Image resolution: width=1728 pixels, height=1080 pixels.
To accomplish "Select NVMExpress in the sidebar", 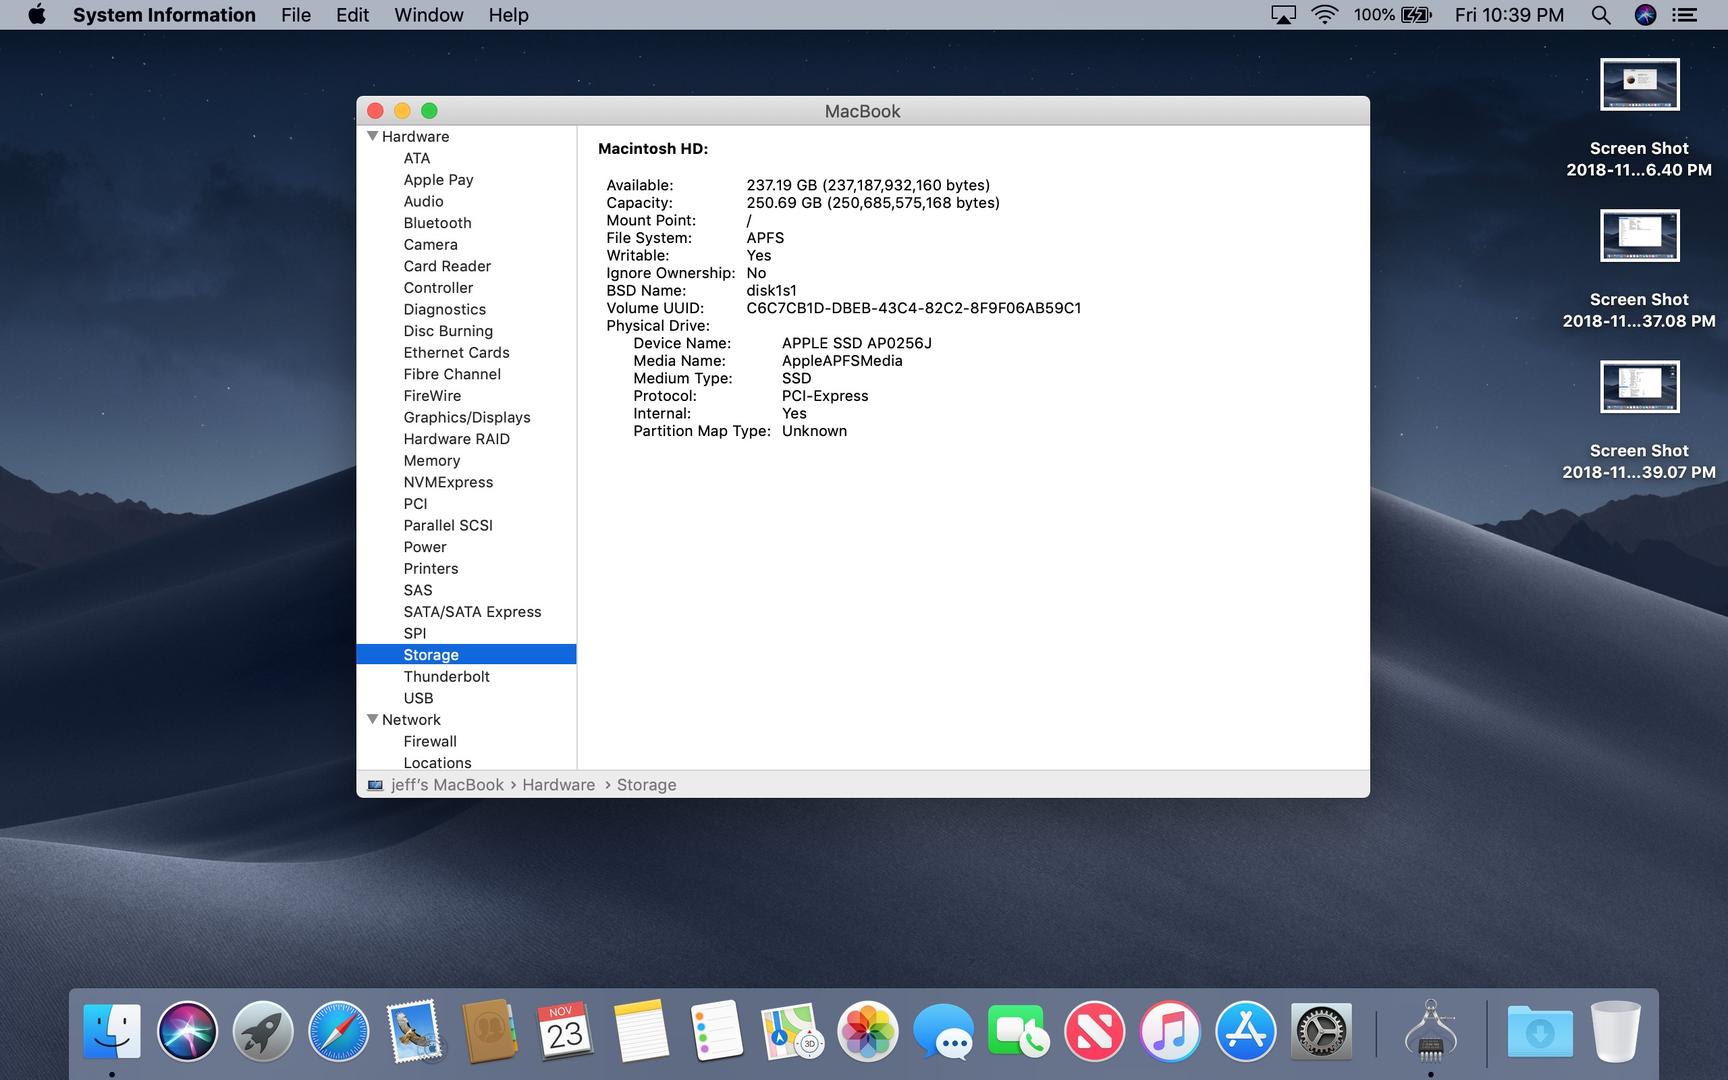I will [448, 482].
